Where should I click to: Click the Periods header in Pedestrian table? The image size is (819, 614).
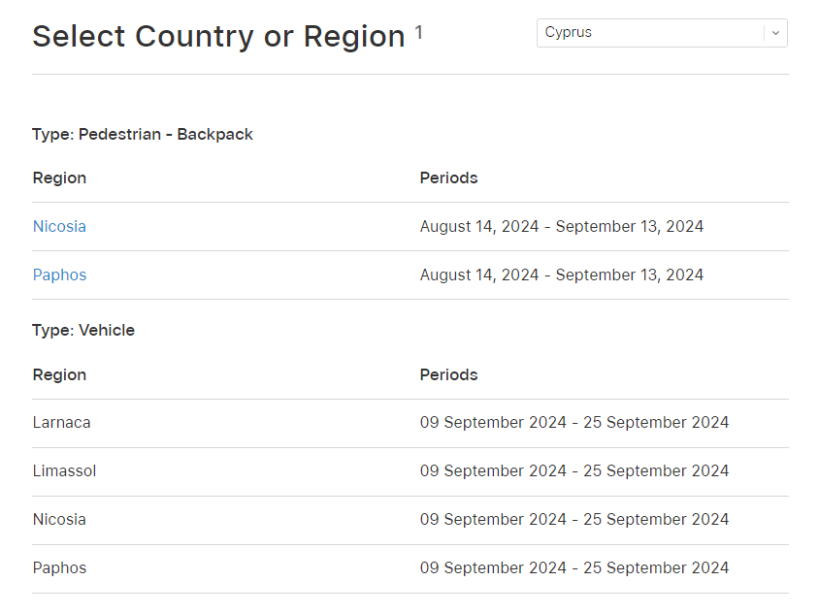449,178
